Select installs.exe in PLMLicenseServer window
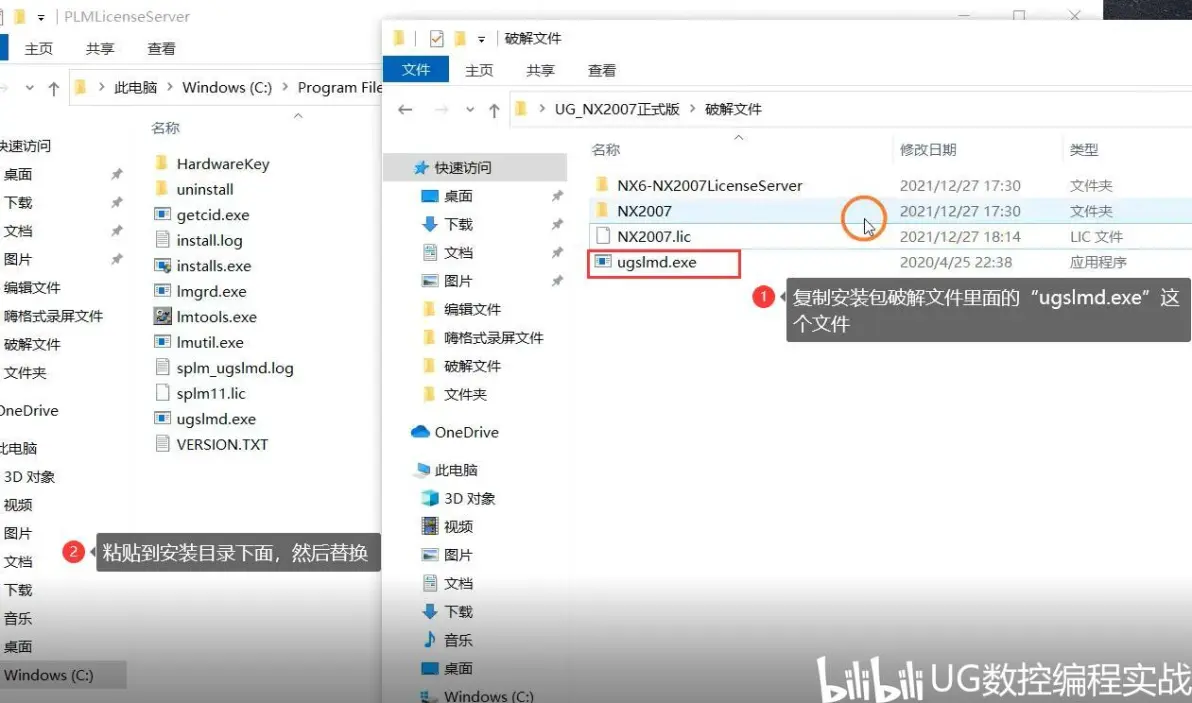This screenshot has height=703, width=1192. (214, 266)
